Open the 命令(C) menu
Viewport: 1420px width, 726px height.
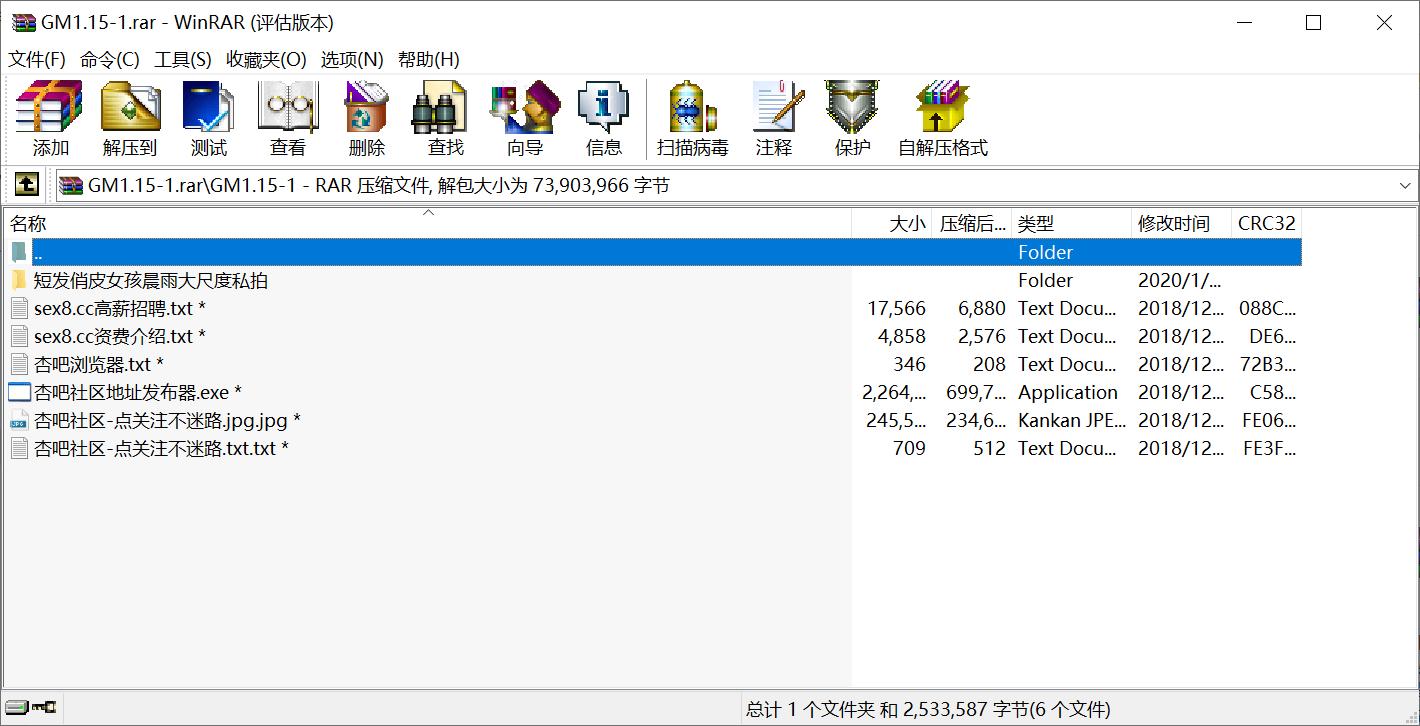110,59
